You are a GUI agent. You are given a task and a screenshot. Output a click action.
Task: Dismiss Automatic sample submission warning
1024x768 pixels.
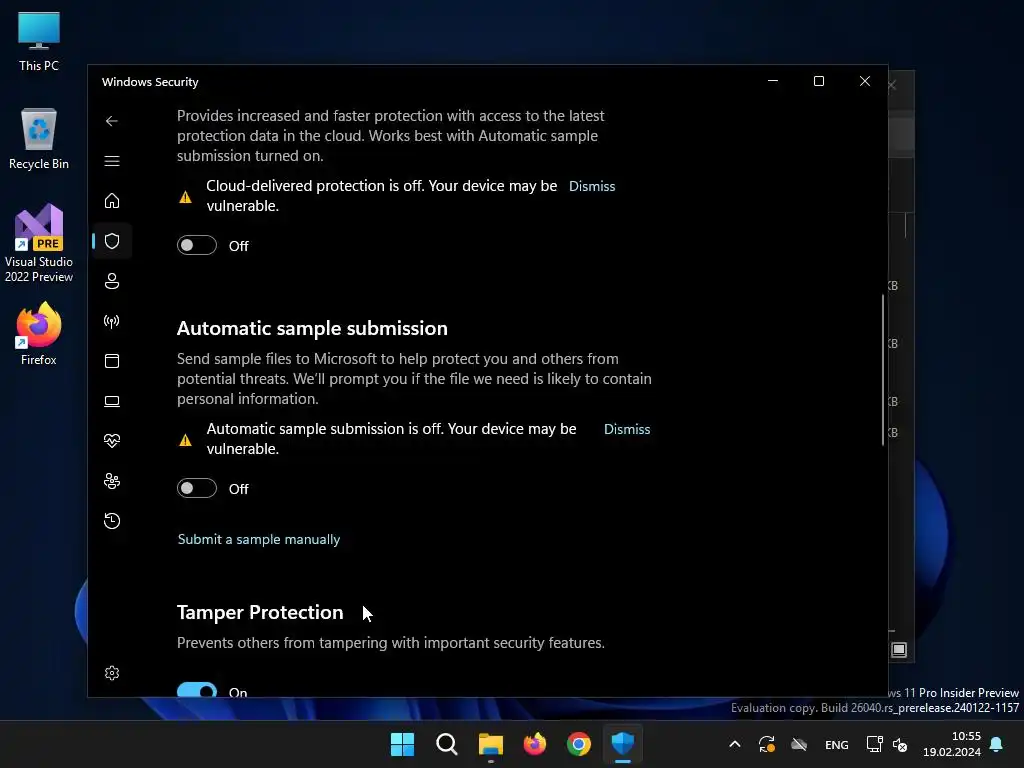(627, 429)
